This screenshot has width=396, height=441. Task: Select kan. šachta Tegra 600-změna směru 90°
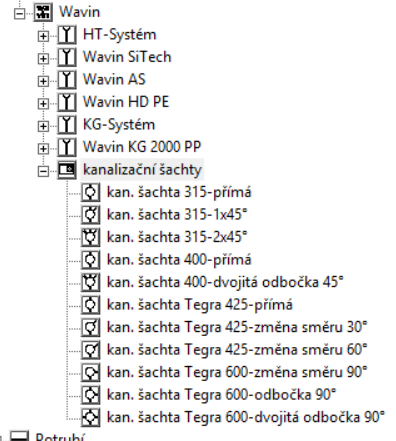click(237, 372)
